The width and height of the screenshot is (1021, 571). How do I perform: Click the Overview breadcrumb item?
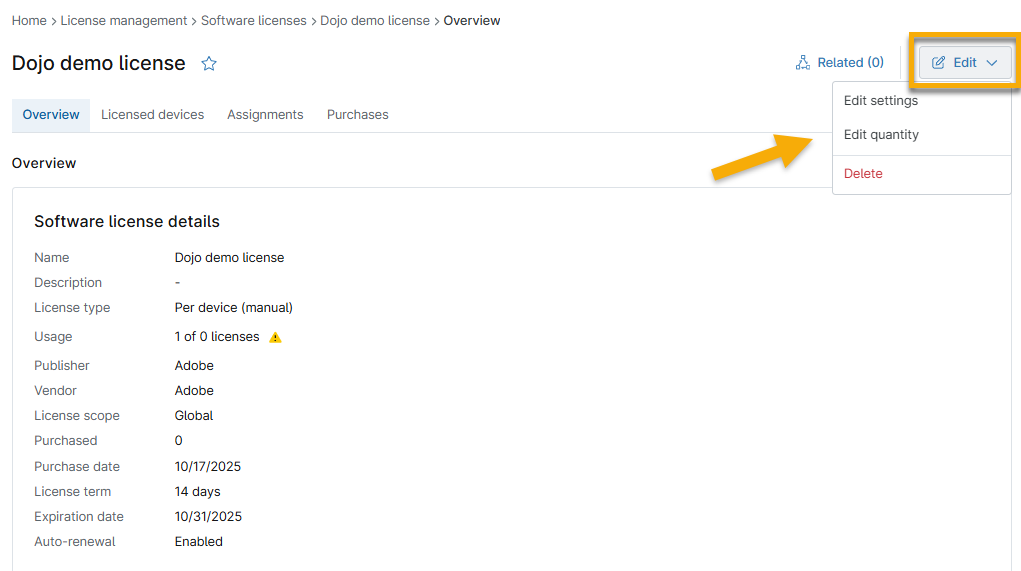pos(472,21)
